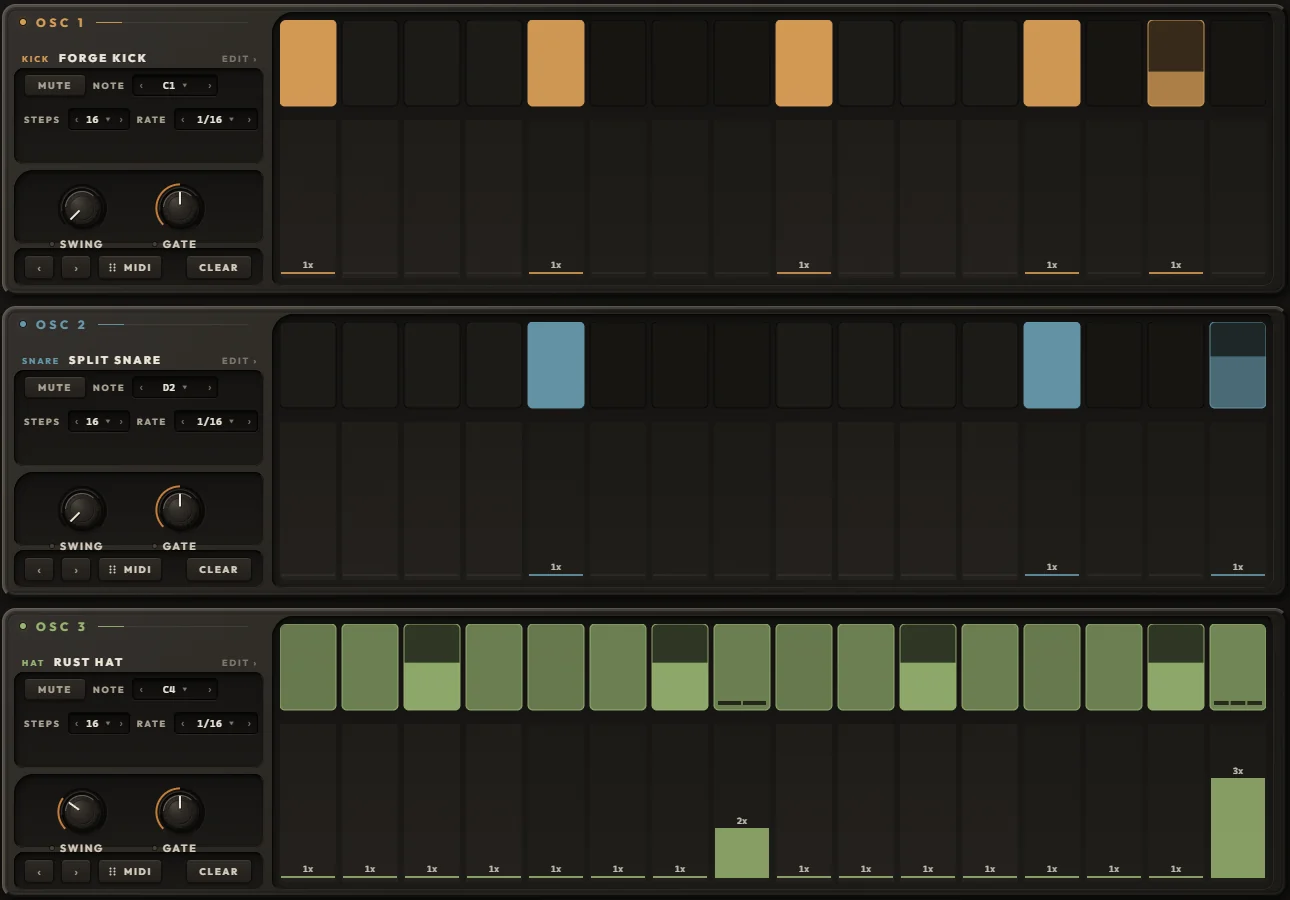Step OSC 1 note down from C1

(x=141, y=86)
